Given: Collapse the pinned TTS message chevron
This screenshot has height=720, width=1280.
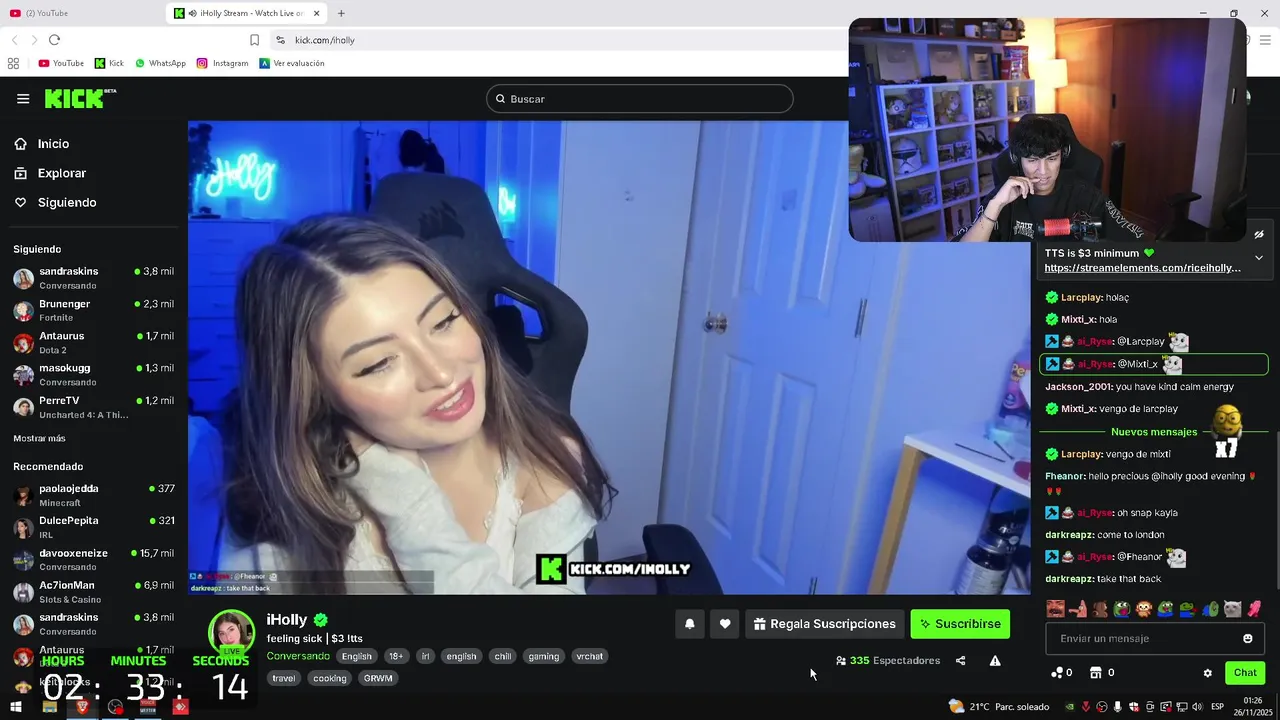Looking at the screenshot, I should coord(1259,258).
